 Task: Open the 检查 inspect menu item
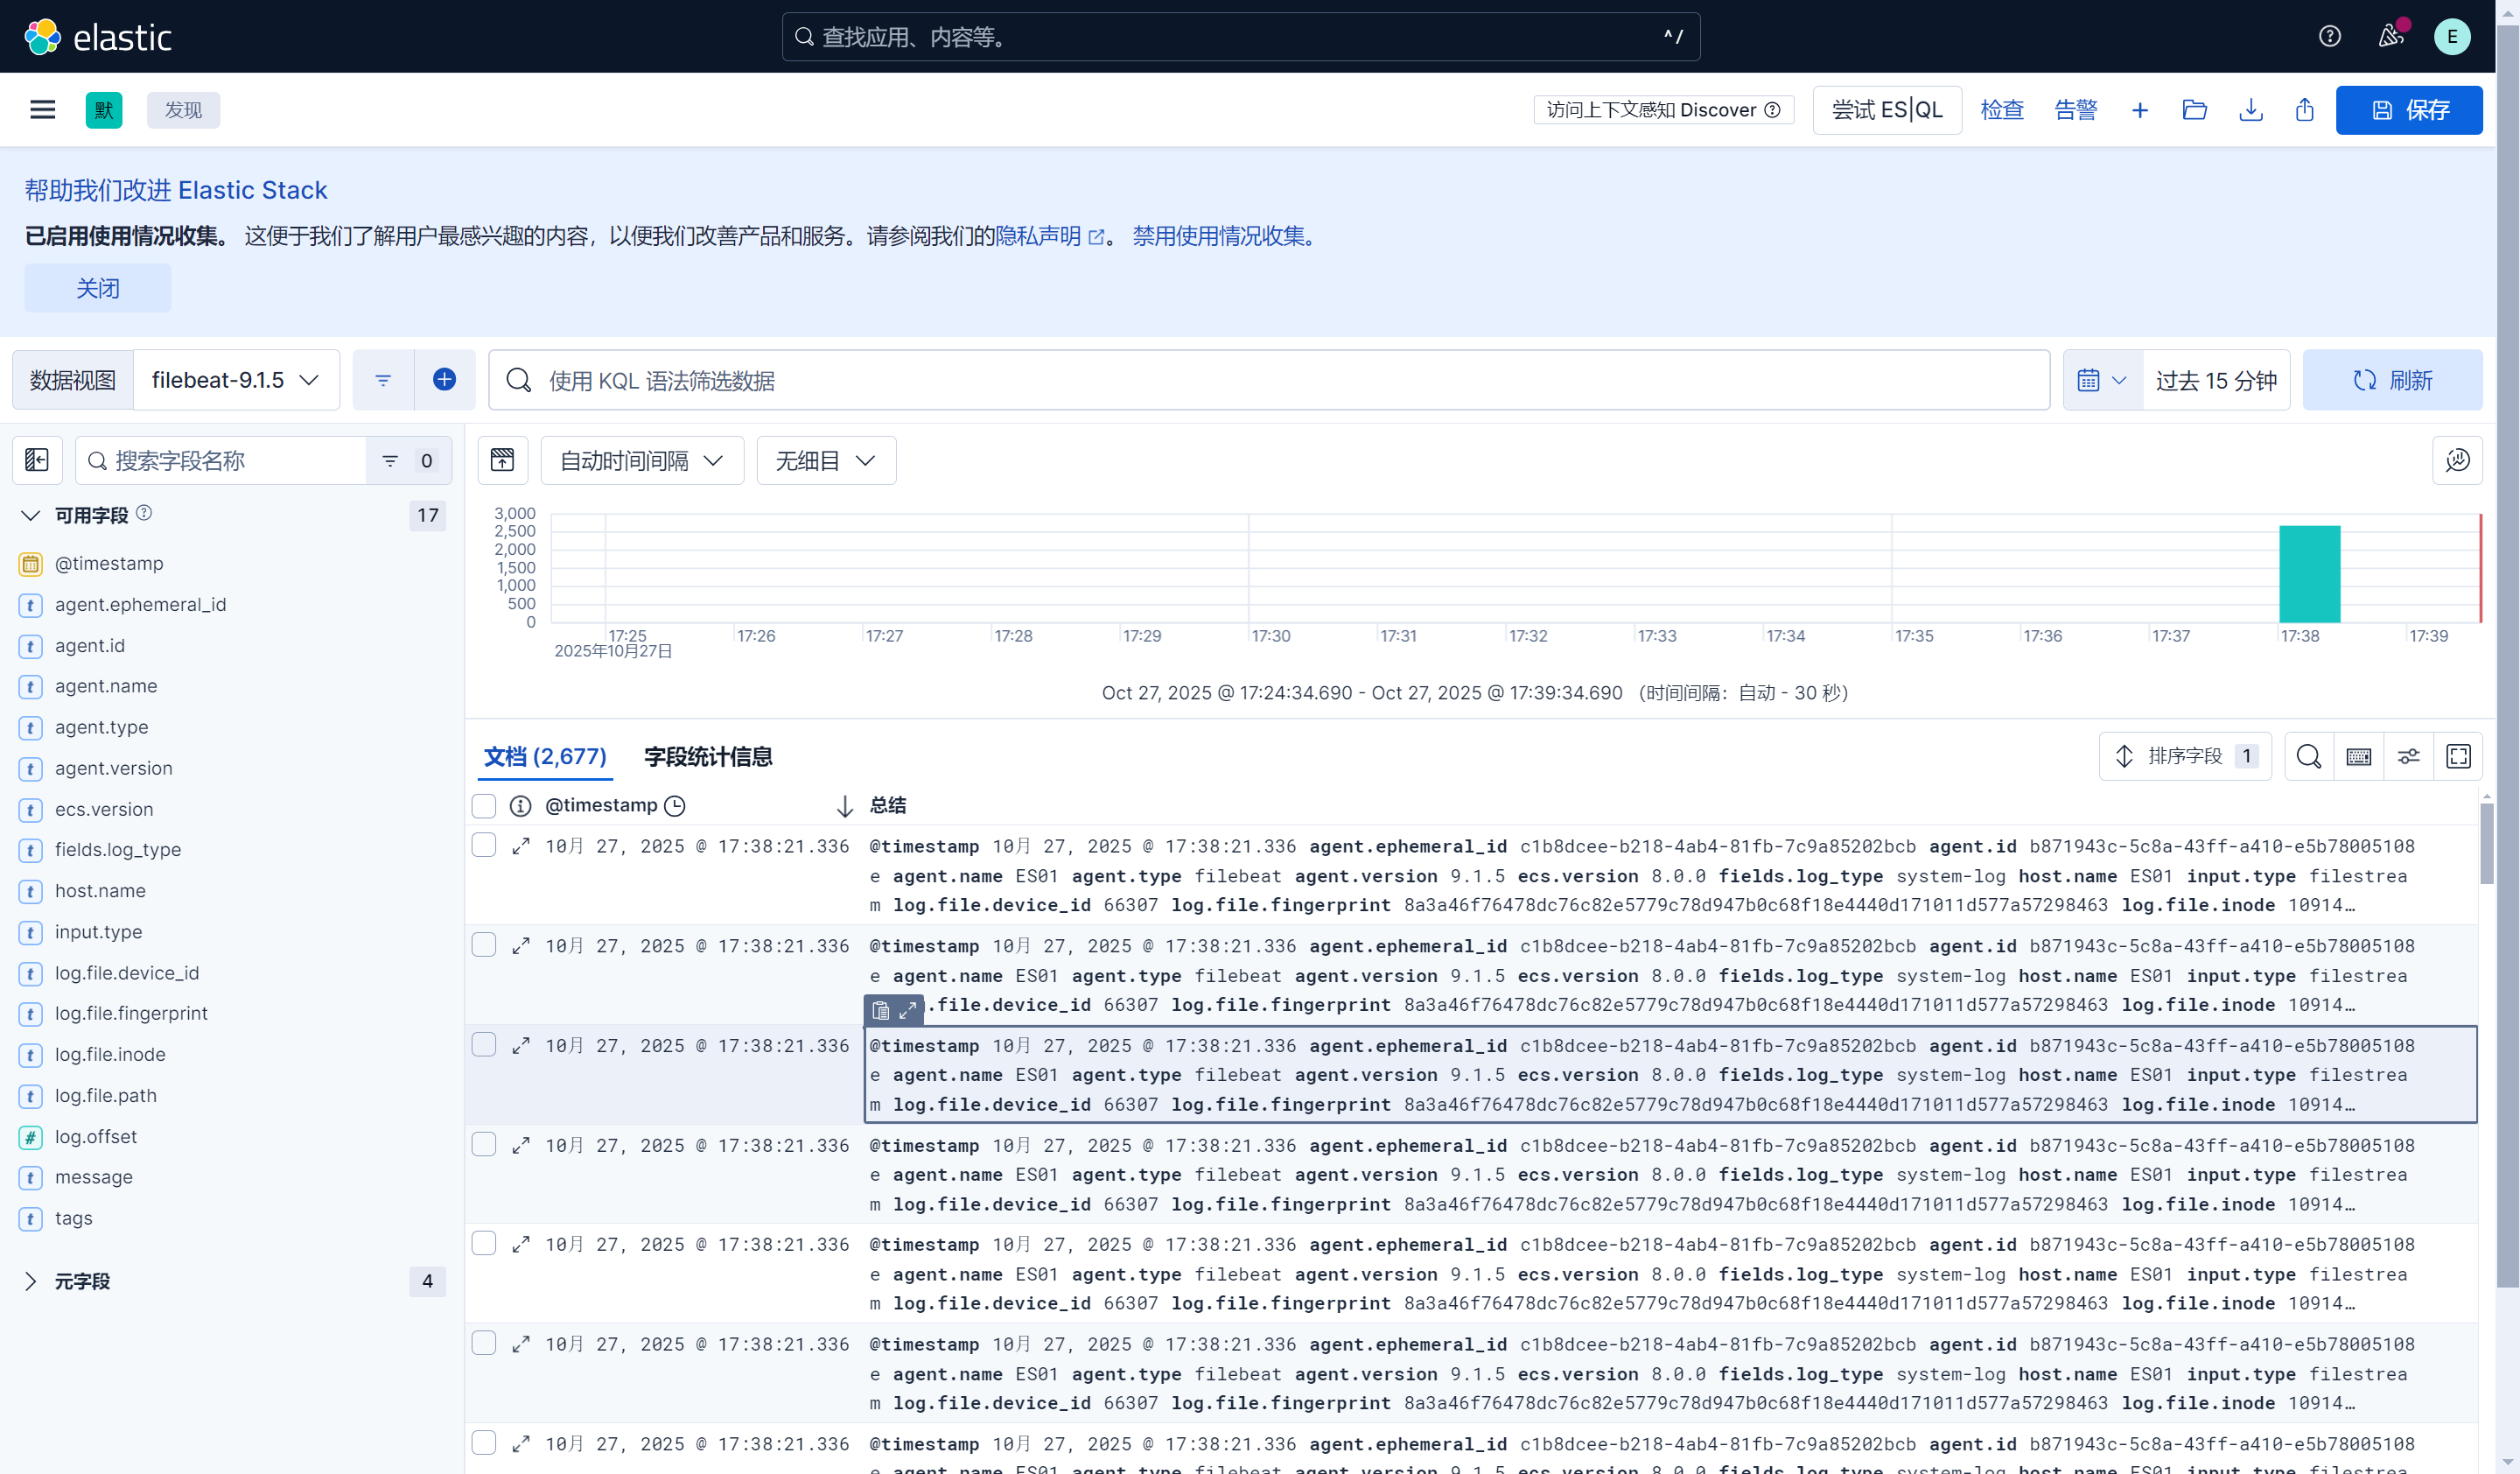(x=2002, y=110)
